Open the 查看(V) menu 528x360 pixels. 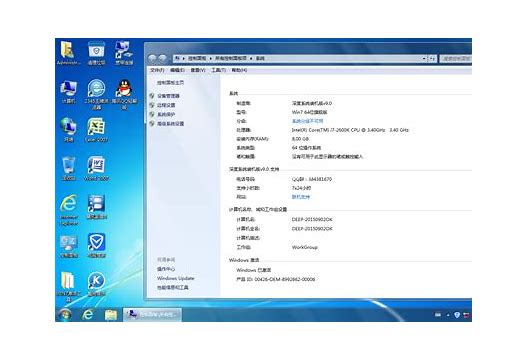198,70
